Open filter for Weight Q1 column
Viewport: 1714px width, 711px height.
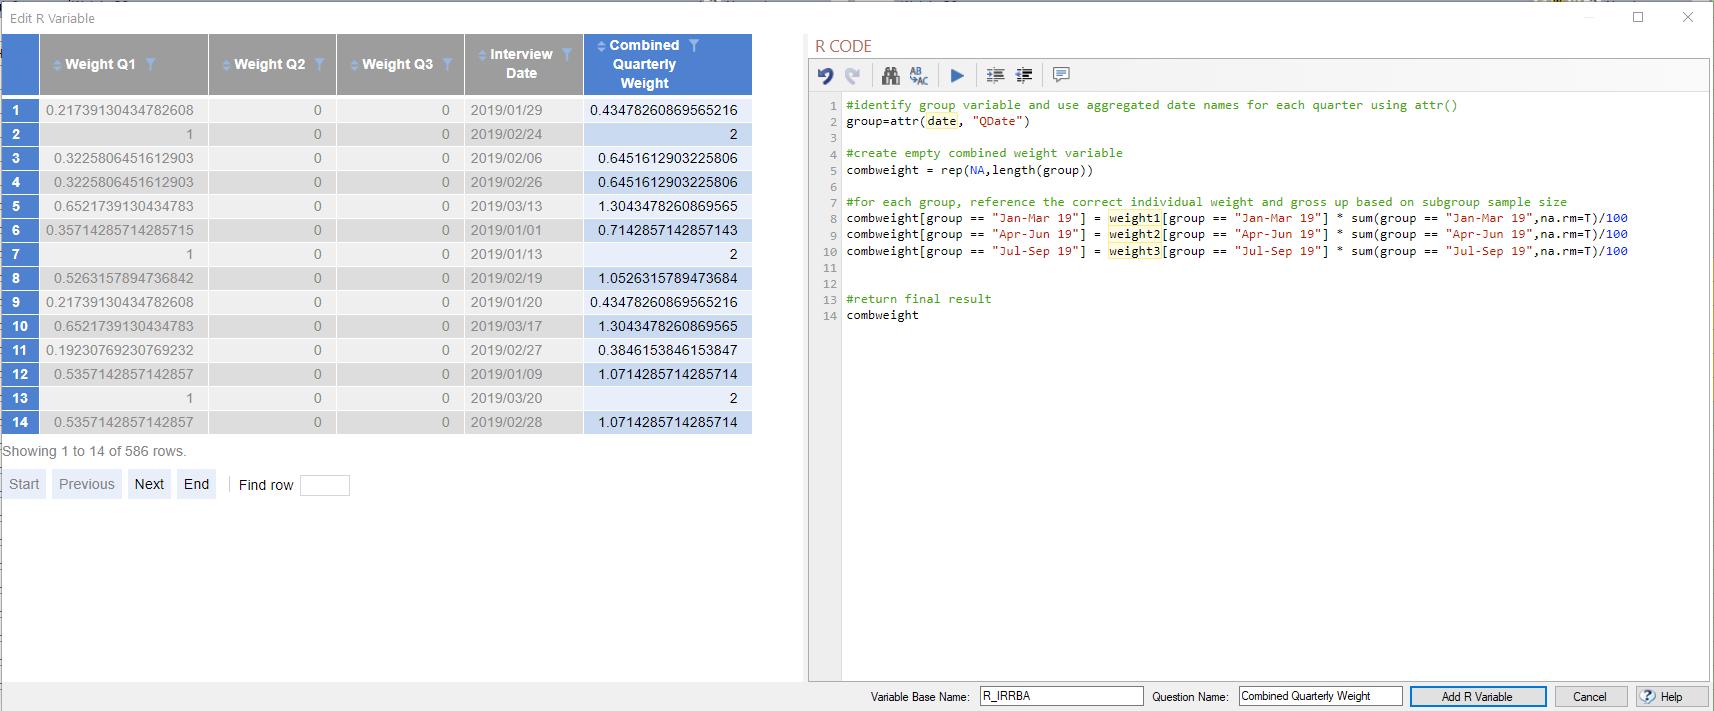coord(151,64)
